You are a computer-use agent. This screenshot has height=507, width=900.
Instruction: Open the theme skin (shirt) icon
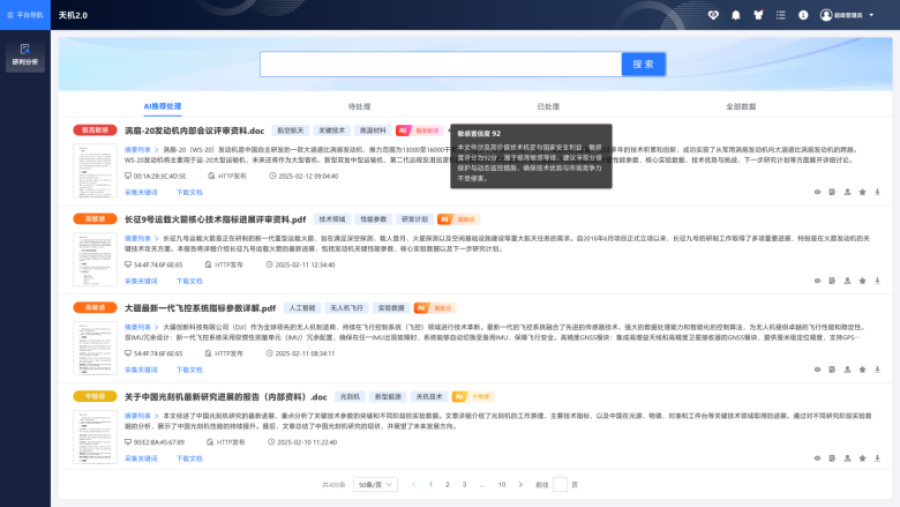pyautogui.click(x=759, y=15)
